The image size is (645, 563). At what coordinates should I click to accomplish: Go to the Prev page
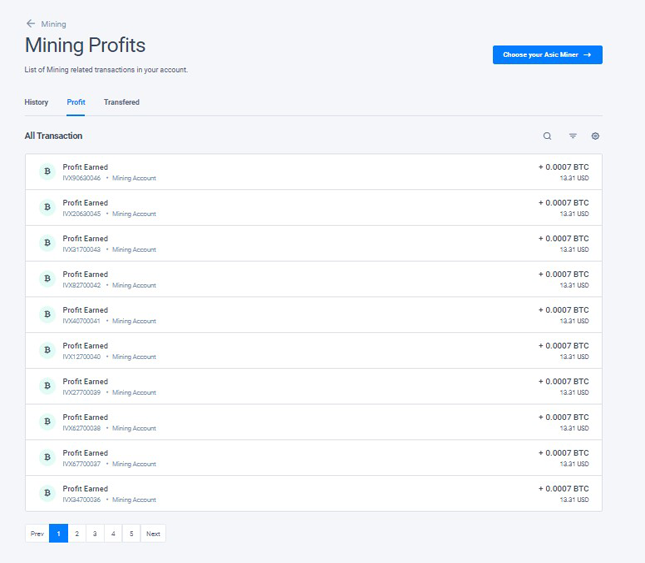[x=37, y=534]
